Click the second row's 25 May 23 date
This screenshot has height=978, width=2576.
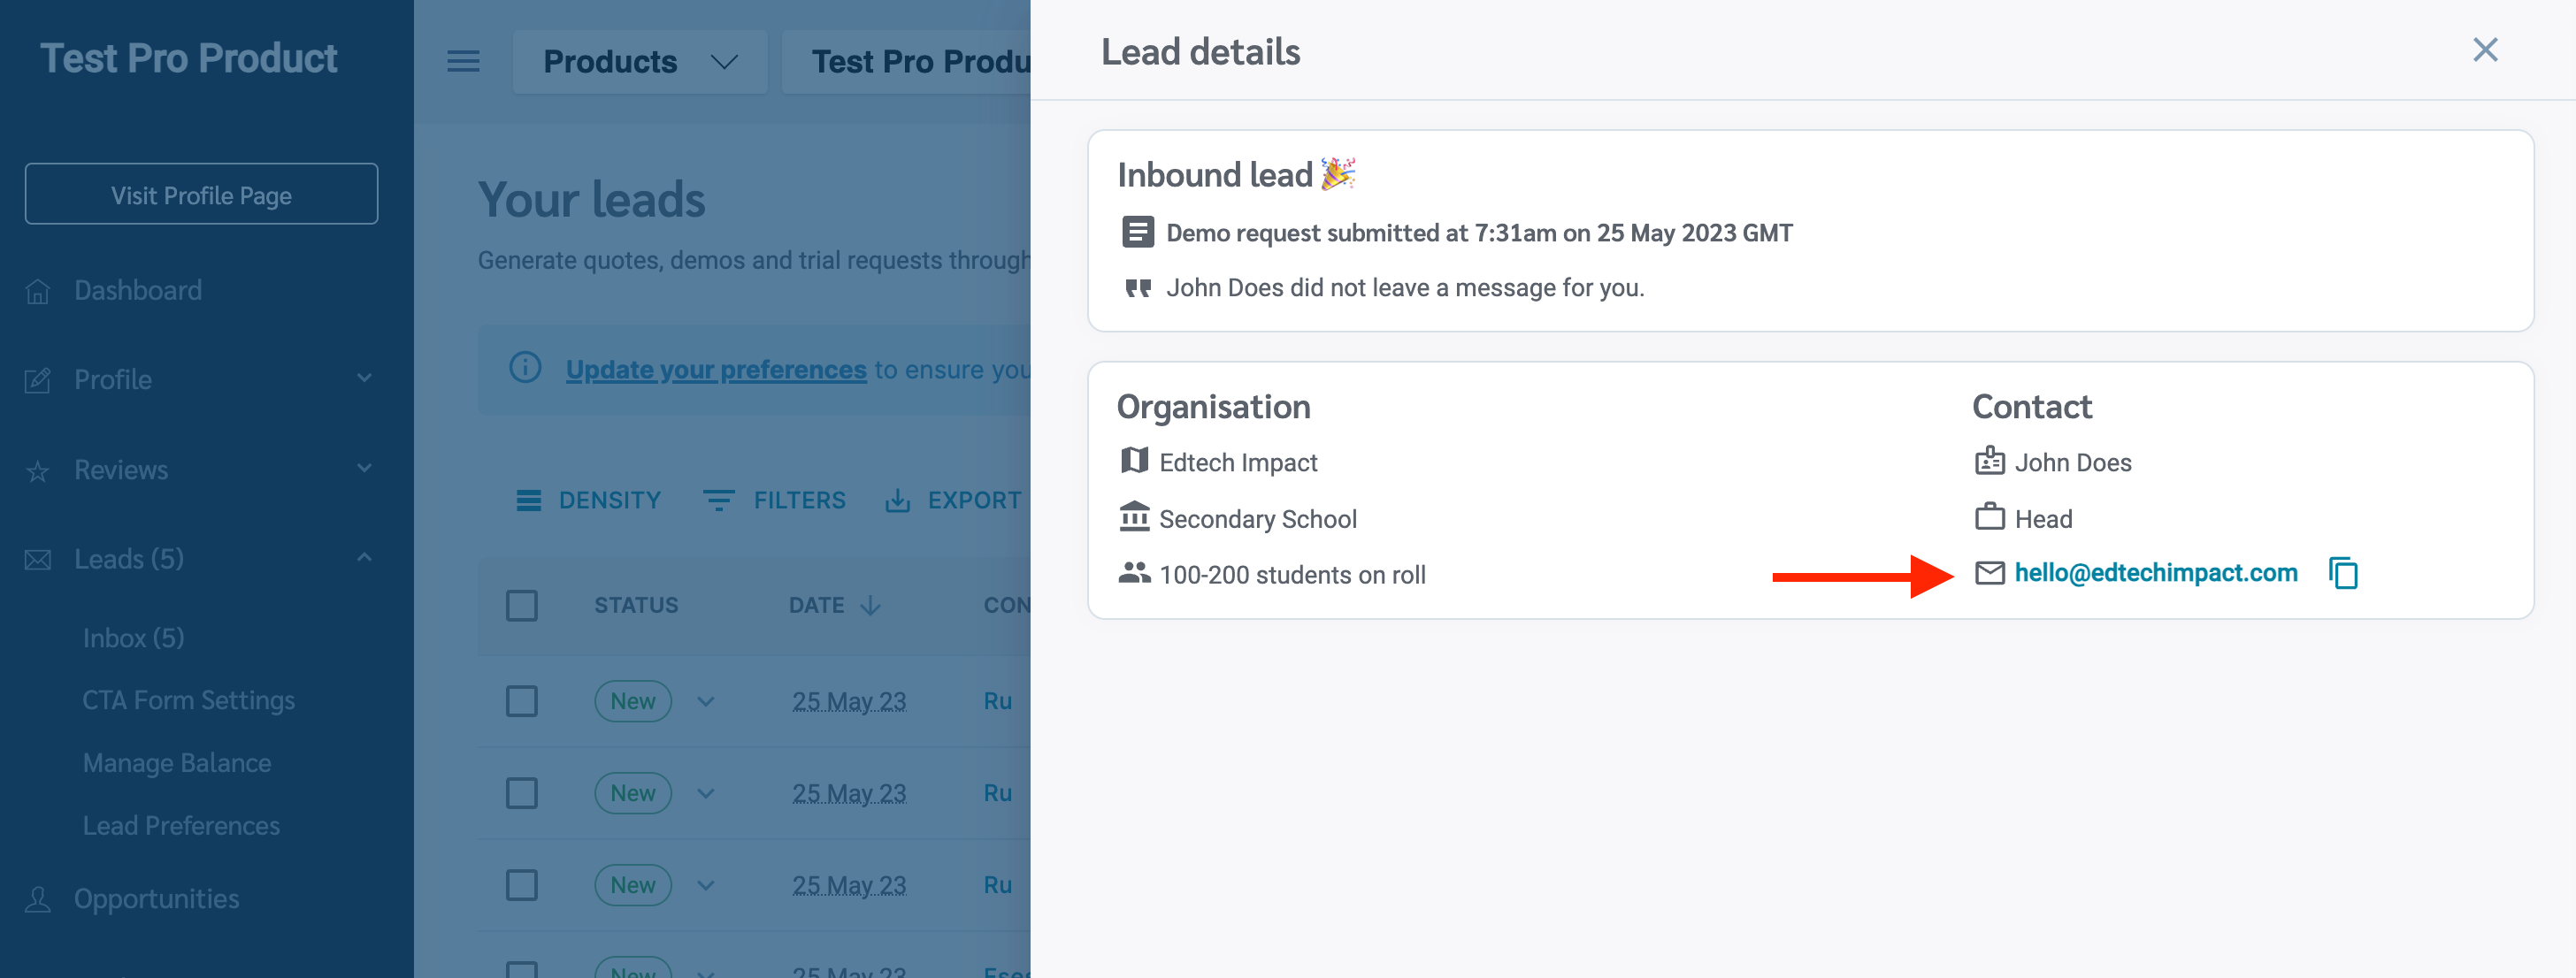[x=849, y=793]
